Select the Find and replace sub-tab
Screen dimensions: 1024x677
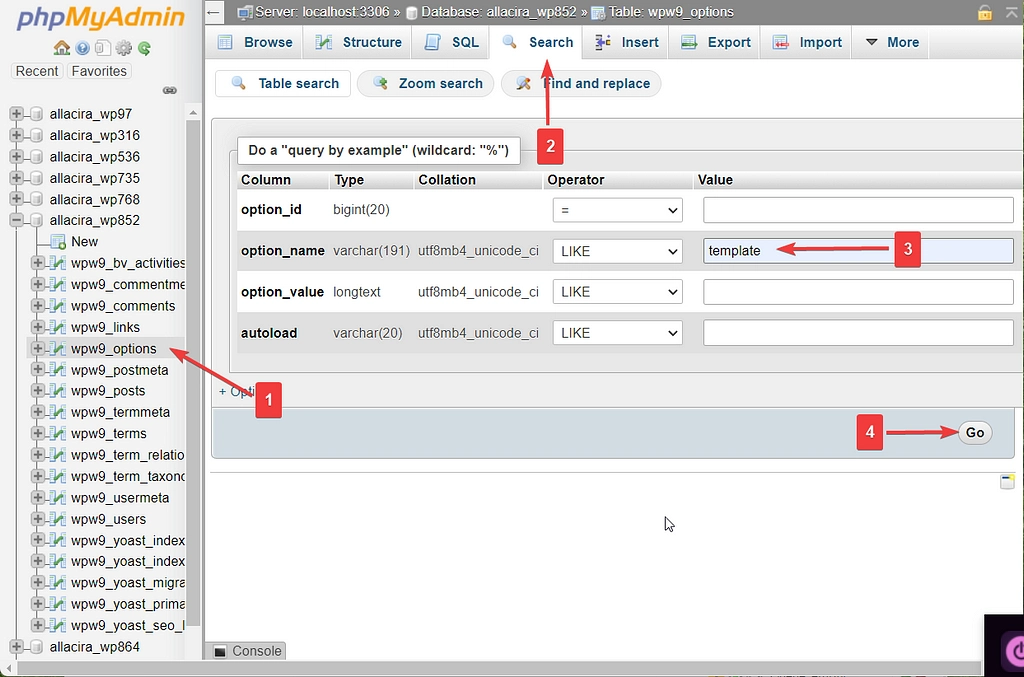point(581,84)
